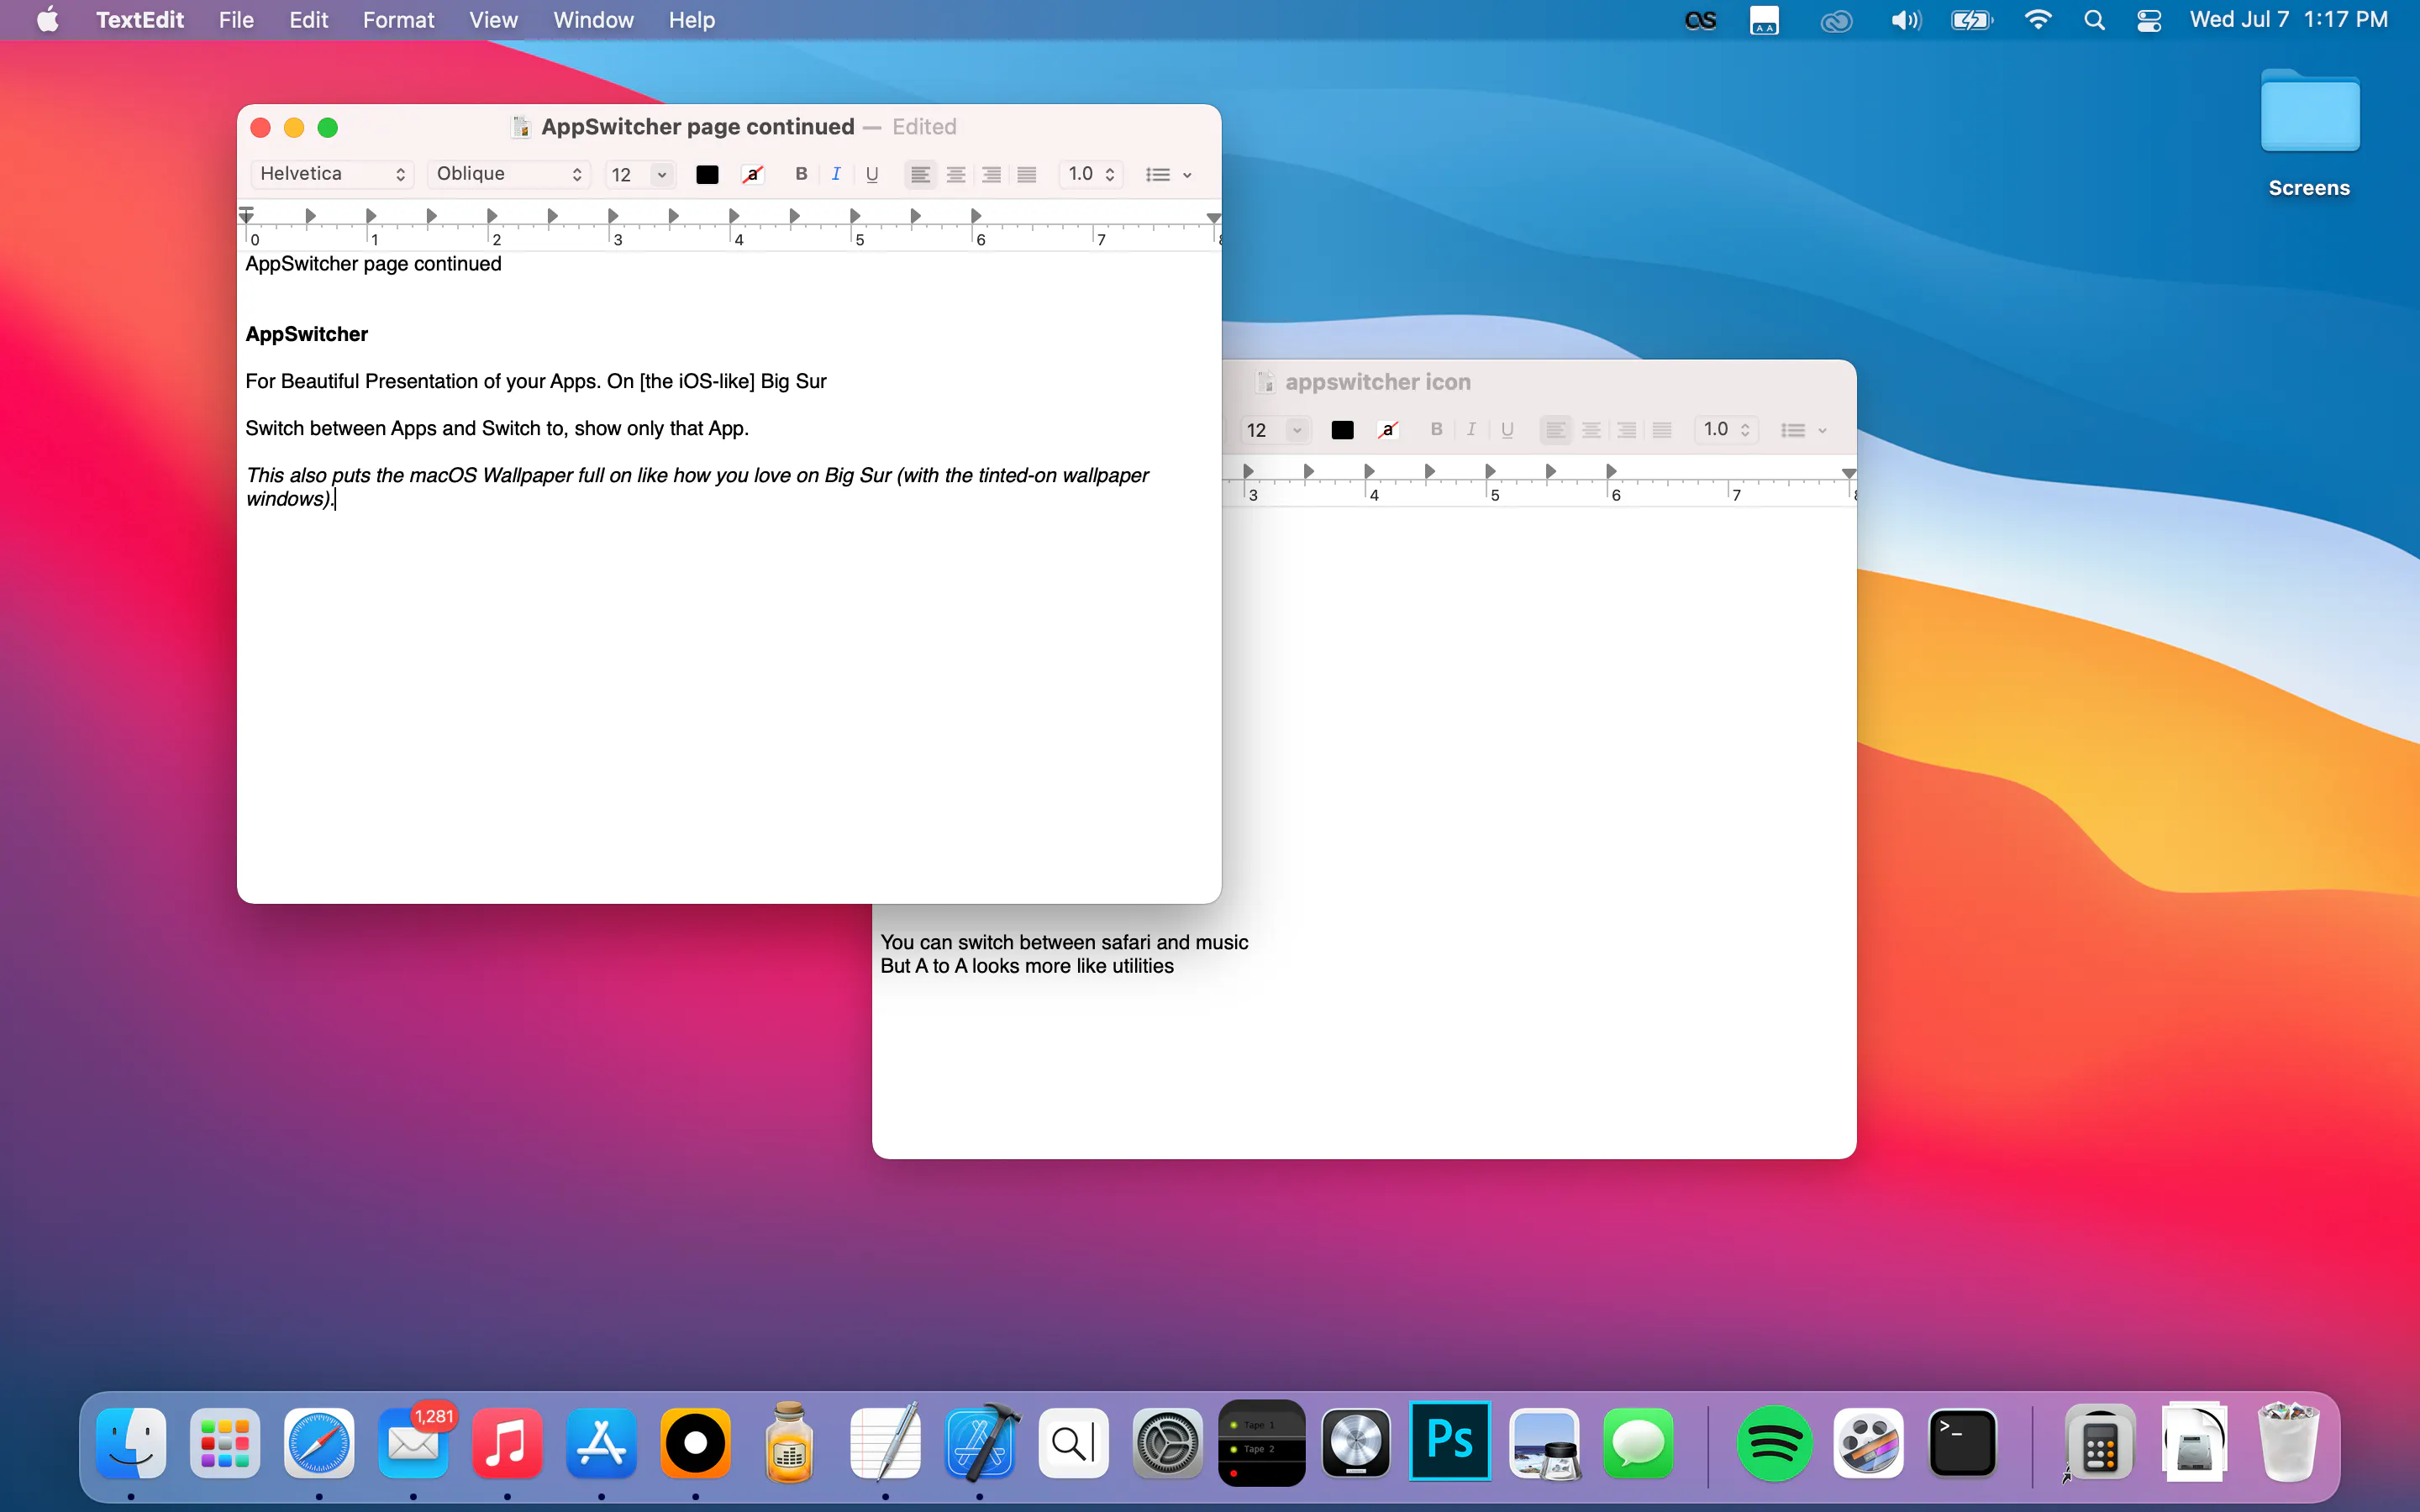Open the Edit menu
Viewport: 2420px width, 1512px height.
point(308,20)
